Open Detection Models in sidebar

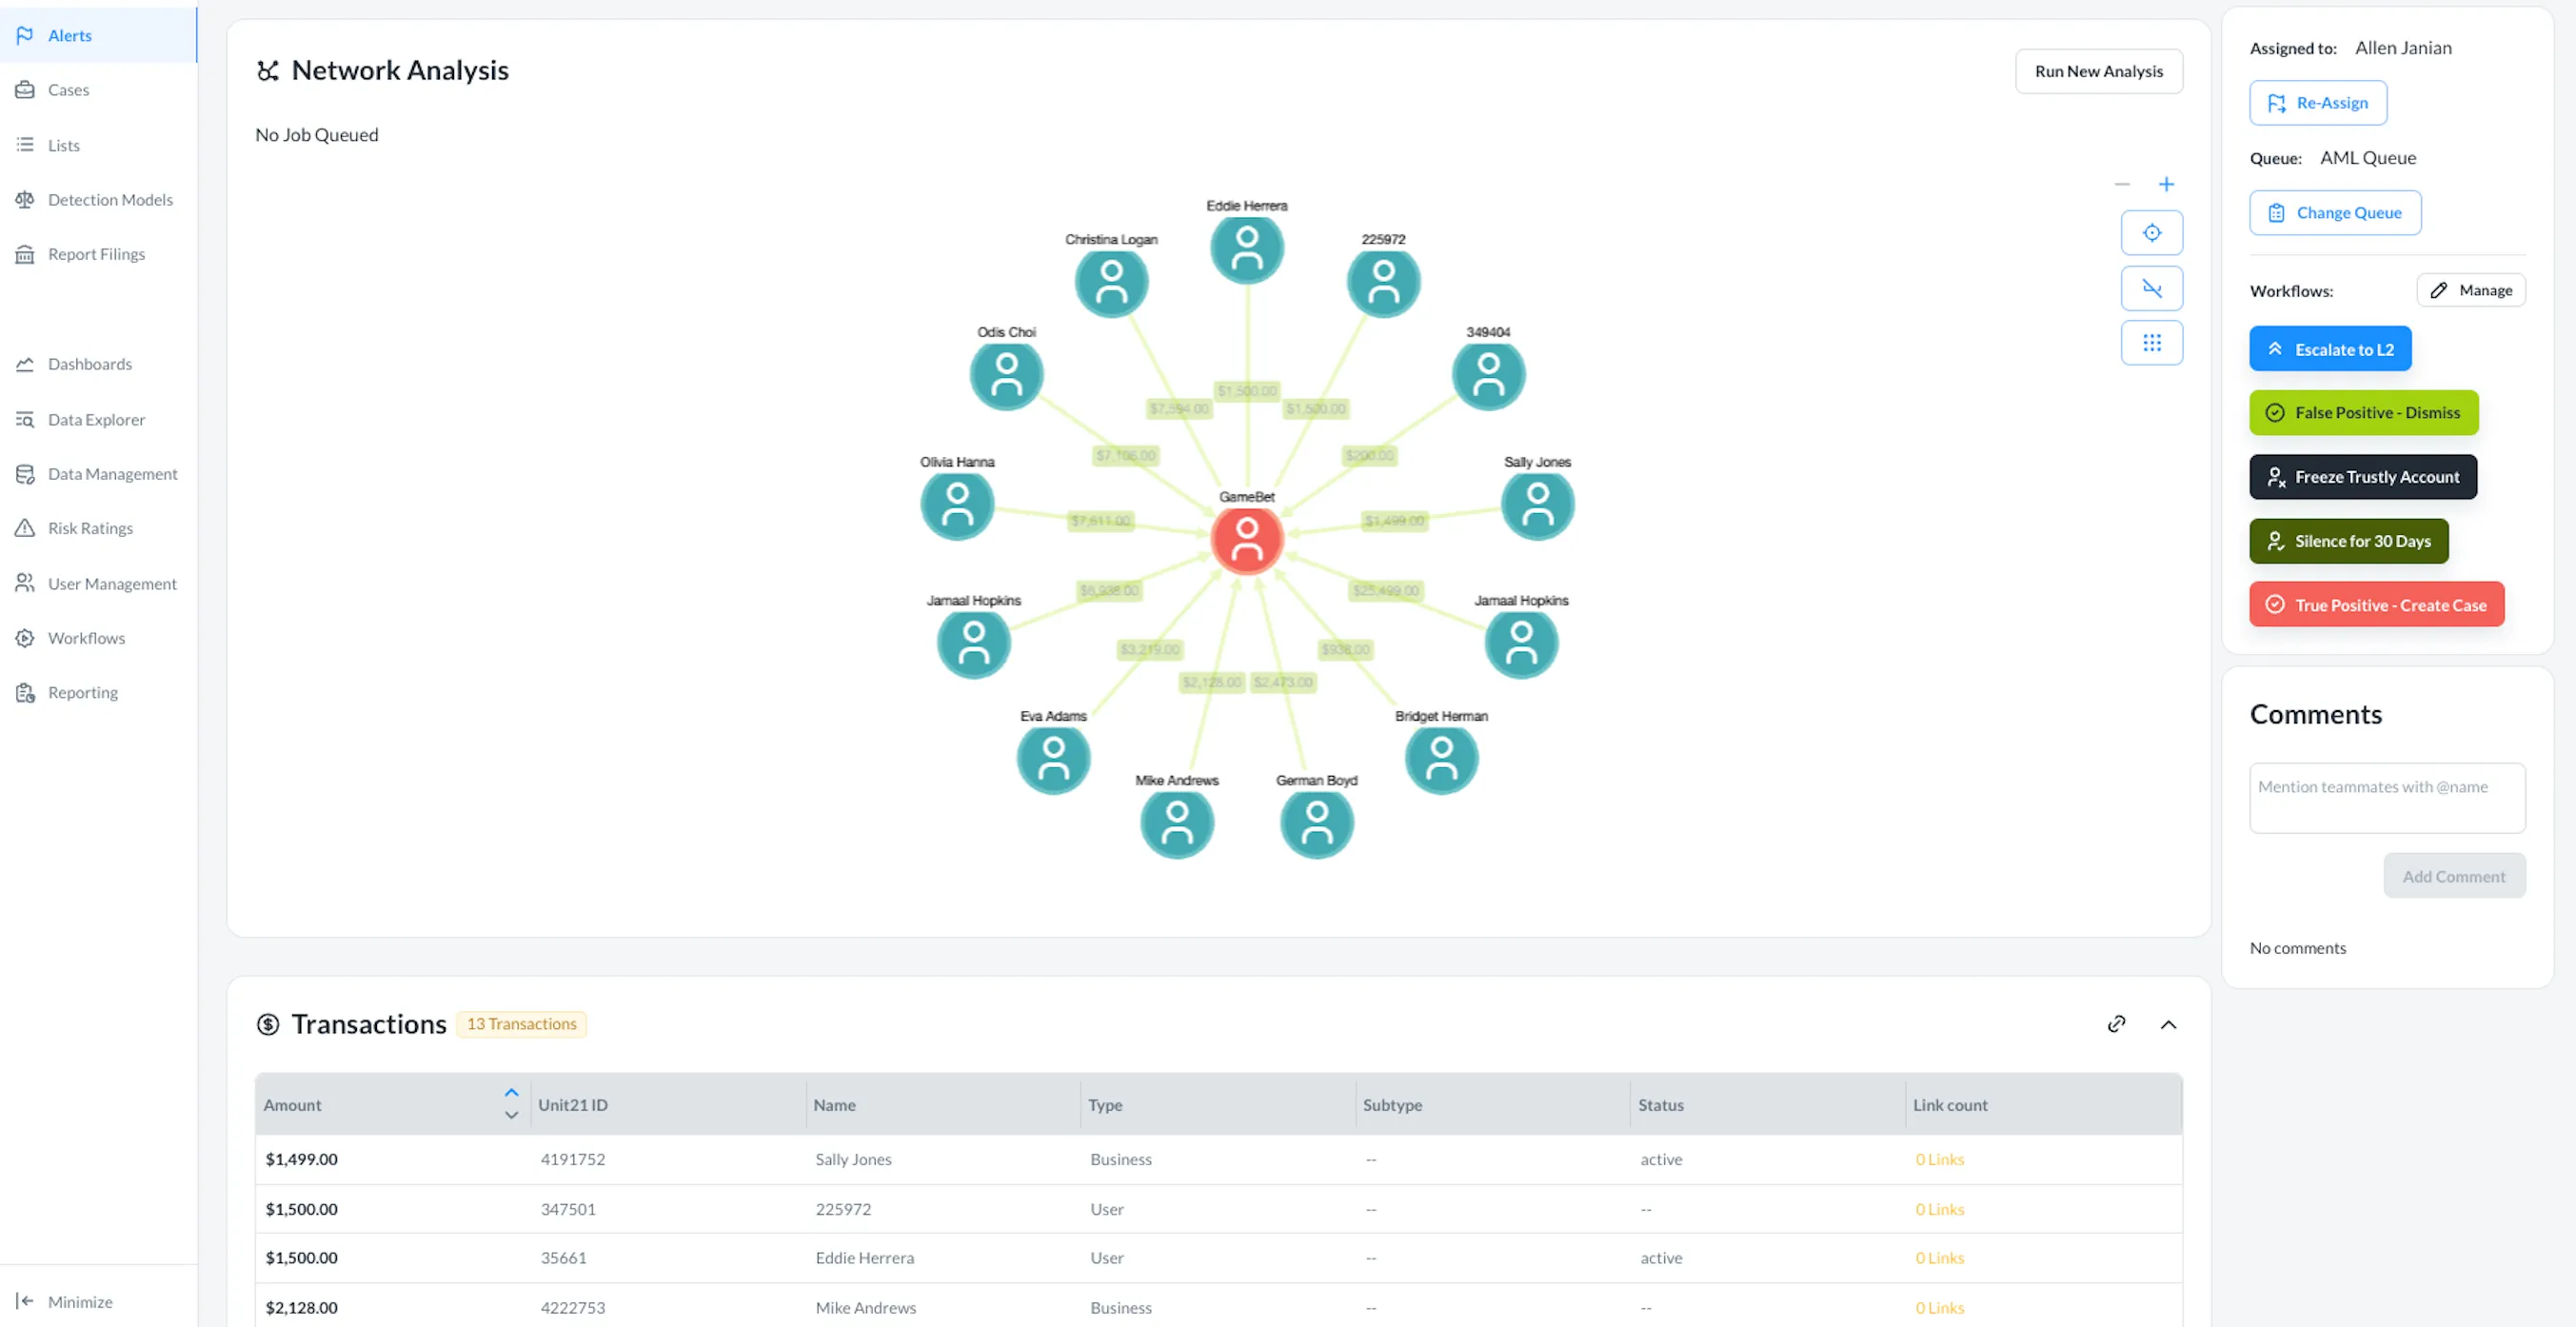pyautogui.click(x=110, y=200)
